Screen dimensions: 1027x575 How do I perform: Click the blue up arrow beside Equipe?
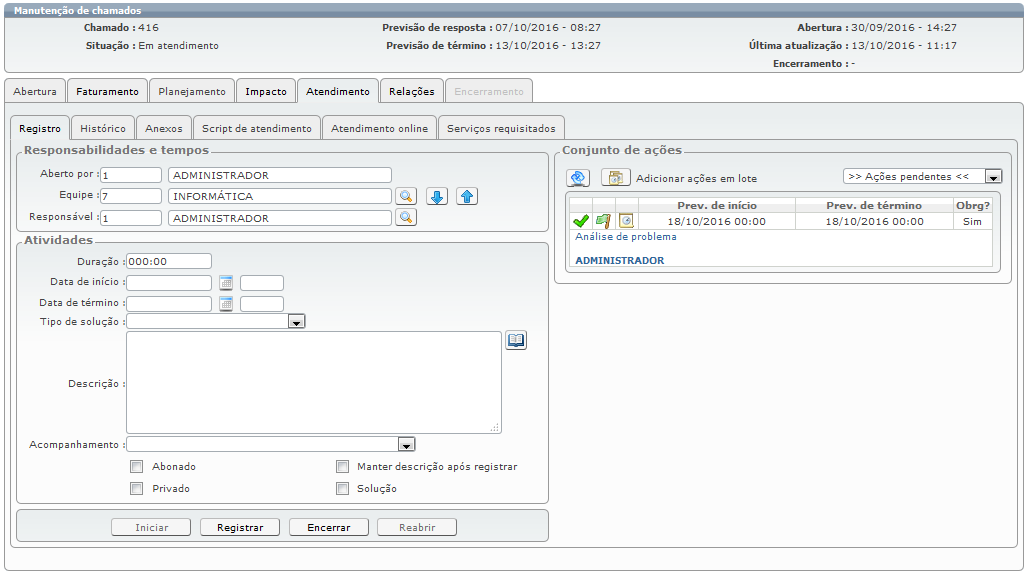(x=467, y=196)
